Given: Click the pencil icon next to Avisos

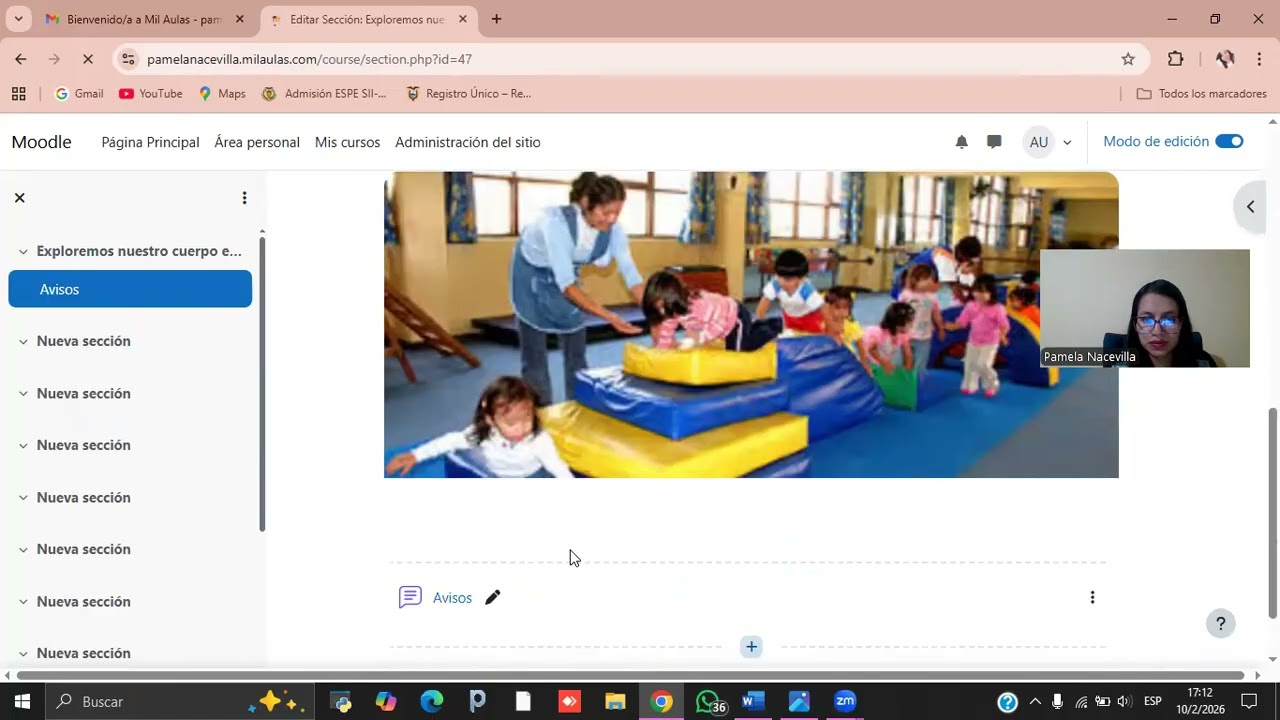Looking at the screenshot, I should 492,597.
